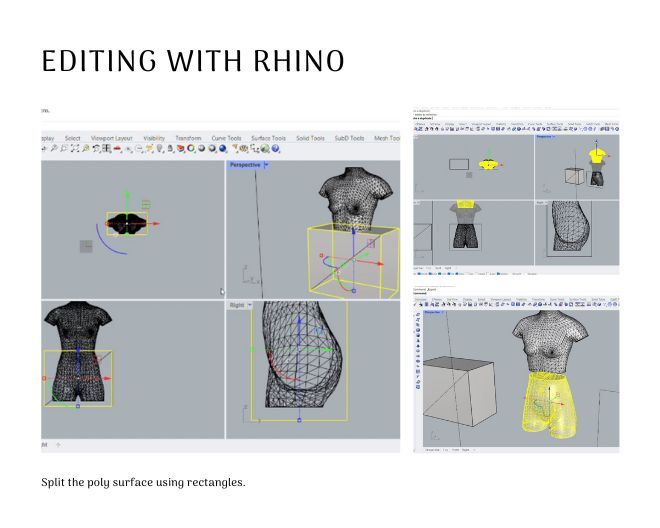Click the Undo view change icon
The height and width of the screenshot is (528, 660).
point(96,149)
